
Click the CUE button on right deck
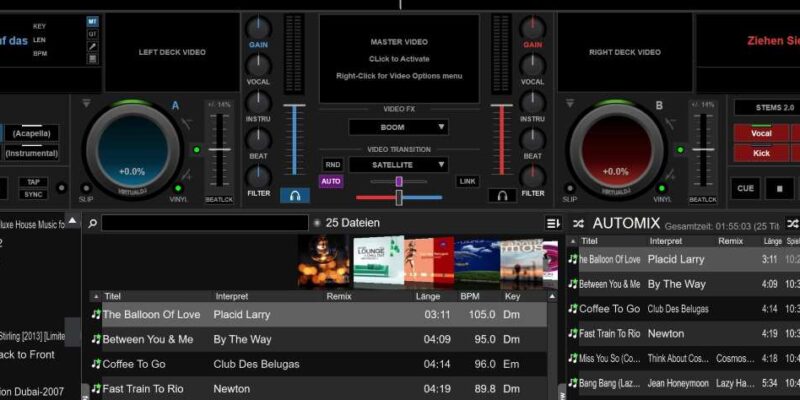click(x=745, y=188)
